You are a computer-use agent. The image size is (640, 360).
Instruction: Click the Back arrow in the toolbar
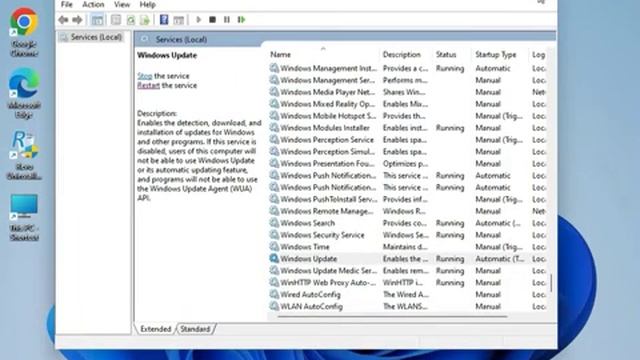pyautogui.click(x=63, y=20)
